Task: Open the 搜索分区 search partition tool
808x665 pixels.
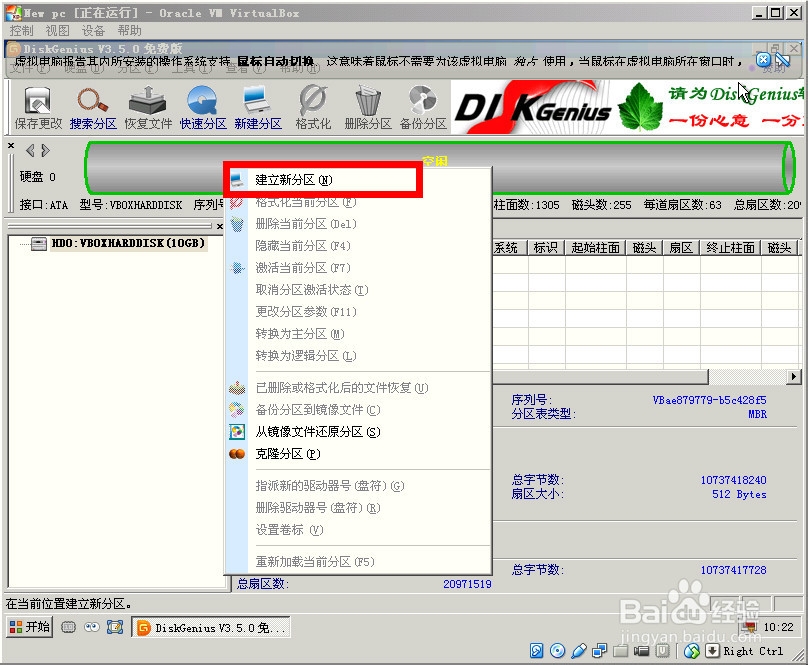Action: tap(93, 107)
